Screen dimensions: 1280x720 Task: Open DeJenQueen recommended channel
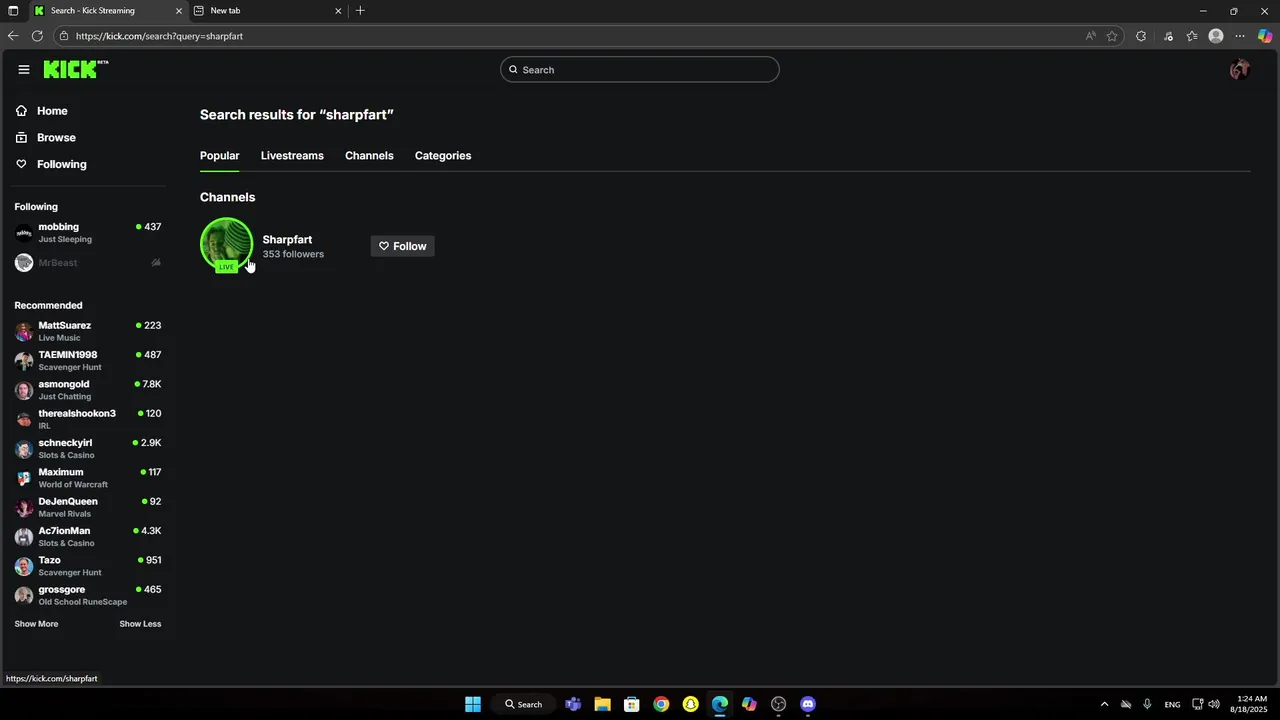coord(88,507)
